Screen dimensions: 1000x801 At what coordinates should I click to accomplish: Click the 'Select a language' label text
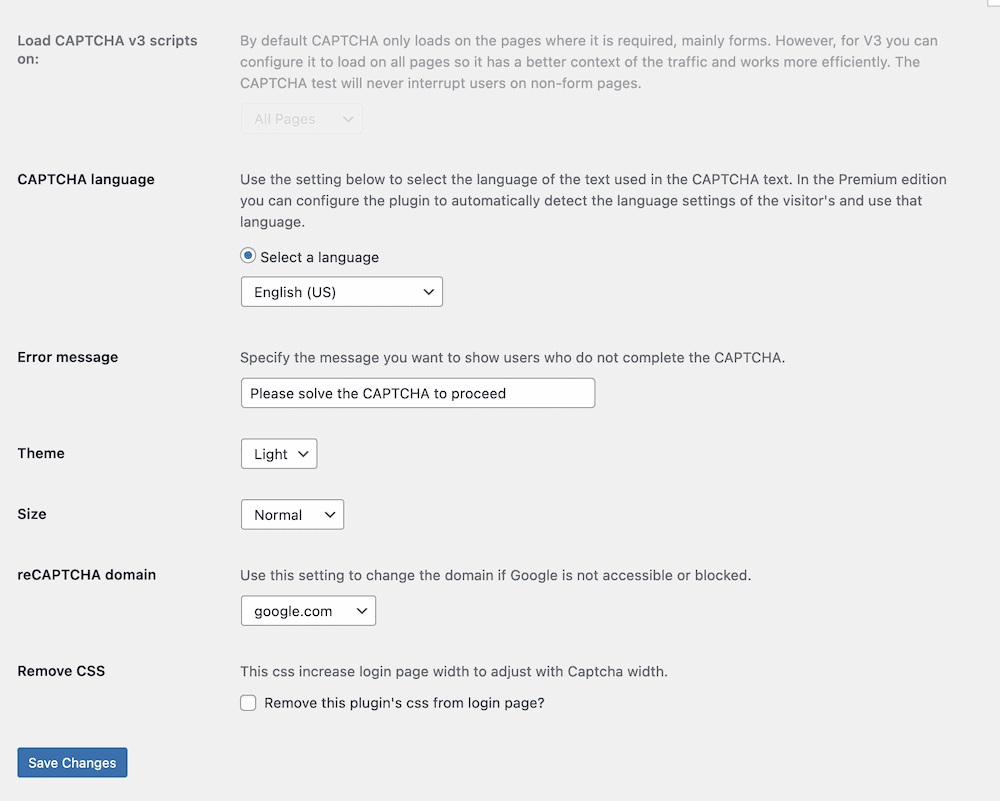[319, 257]
